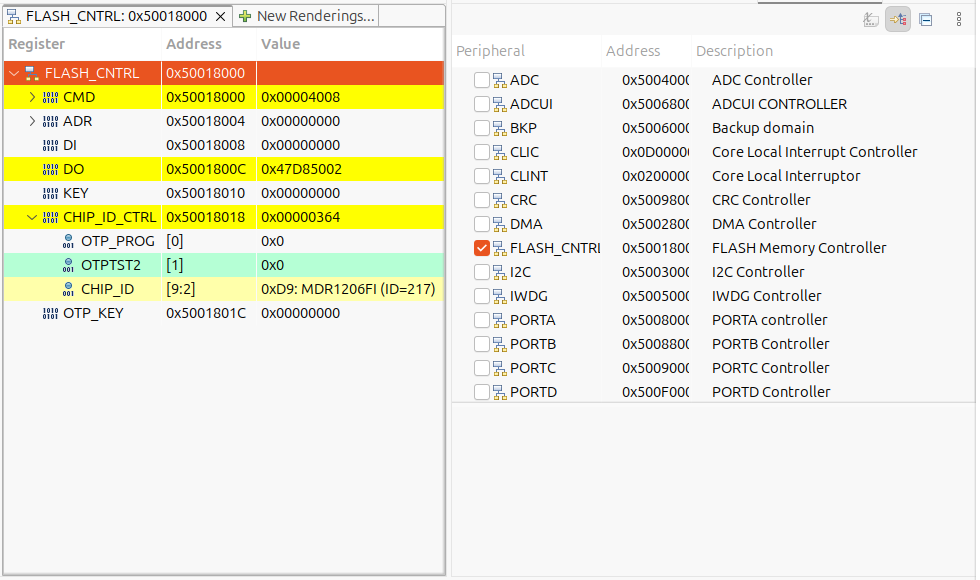The image size is (980, 580).
Task: Toggle the highlighted tree-sync toolbar button
Action: coord(898,19)
